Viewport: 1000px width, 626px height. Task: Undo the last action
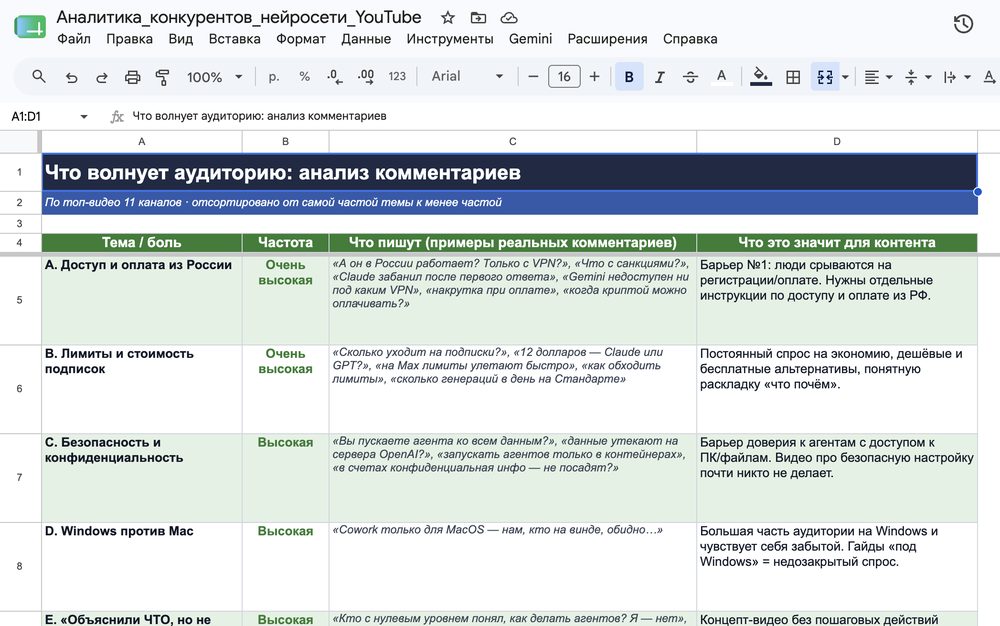coord(71,77)
